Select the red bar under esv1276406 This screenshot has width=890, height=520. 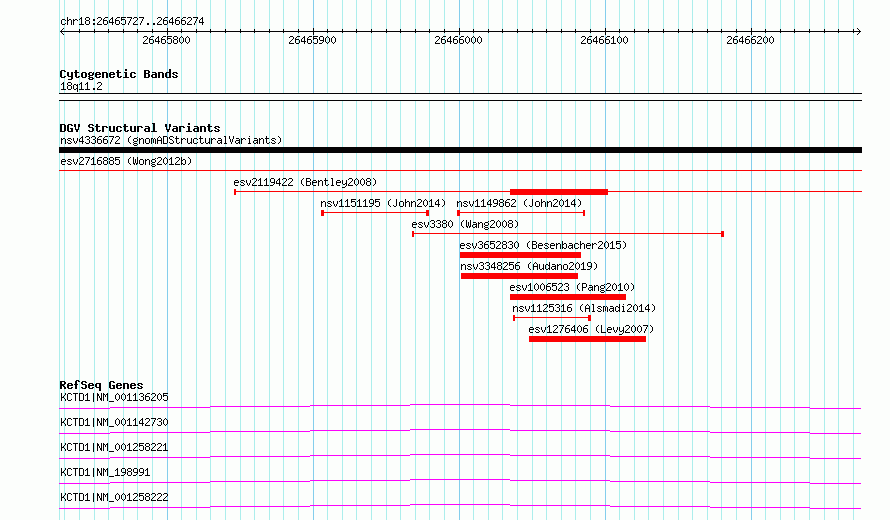pos(587,339)
